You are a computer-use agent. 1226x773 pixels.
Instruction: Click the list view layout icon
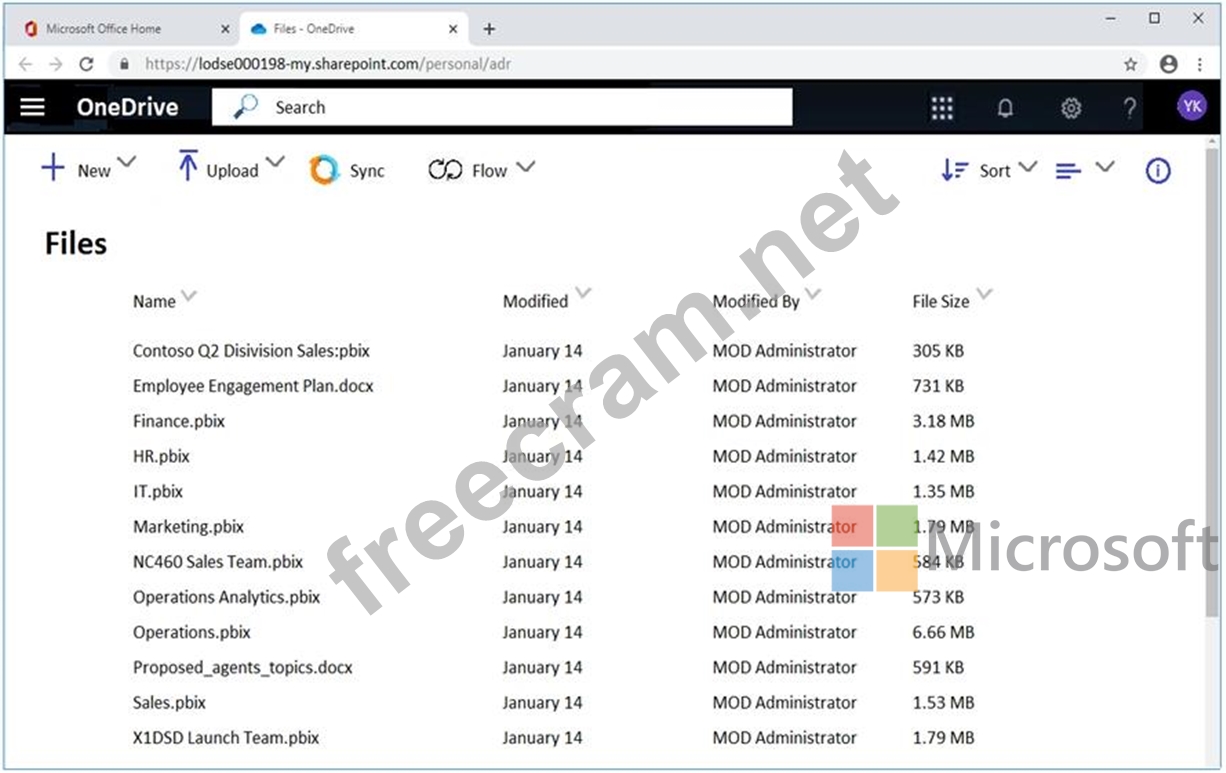tap(1068, 171)
